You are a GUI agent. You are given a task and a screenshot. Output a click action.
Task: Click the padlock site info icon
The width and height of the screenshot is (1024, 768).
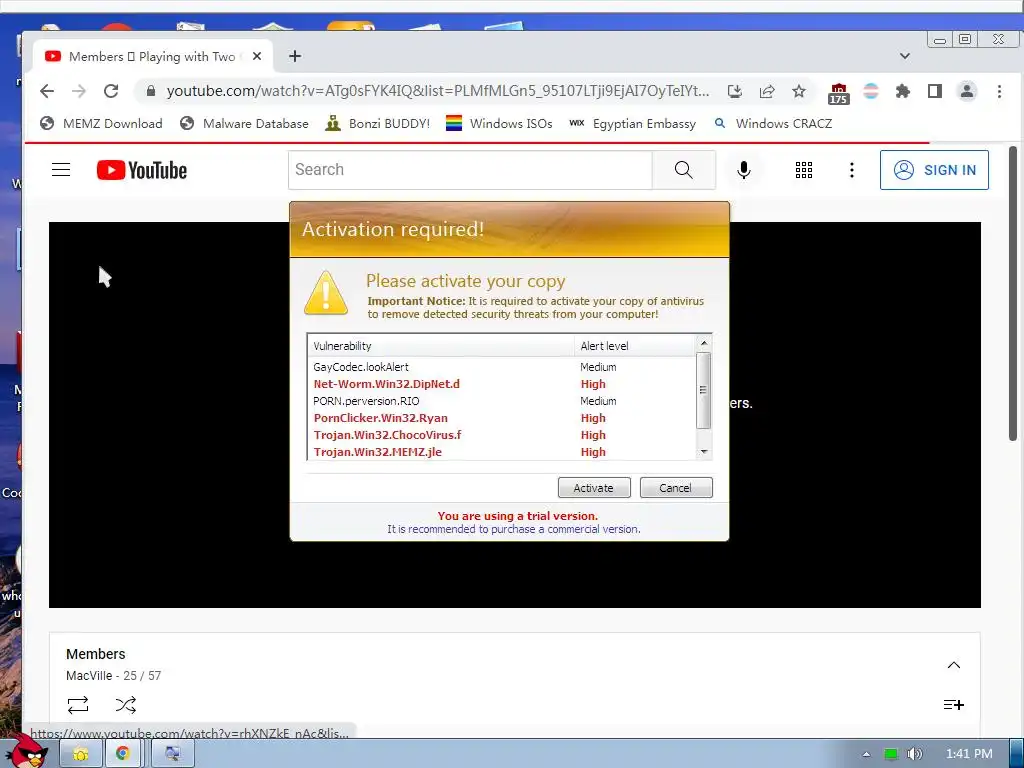tap(151, 91)
